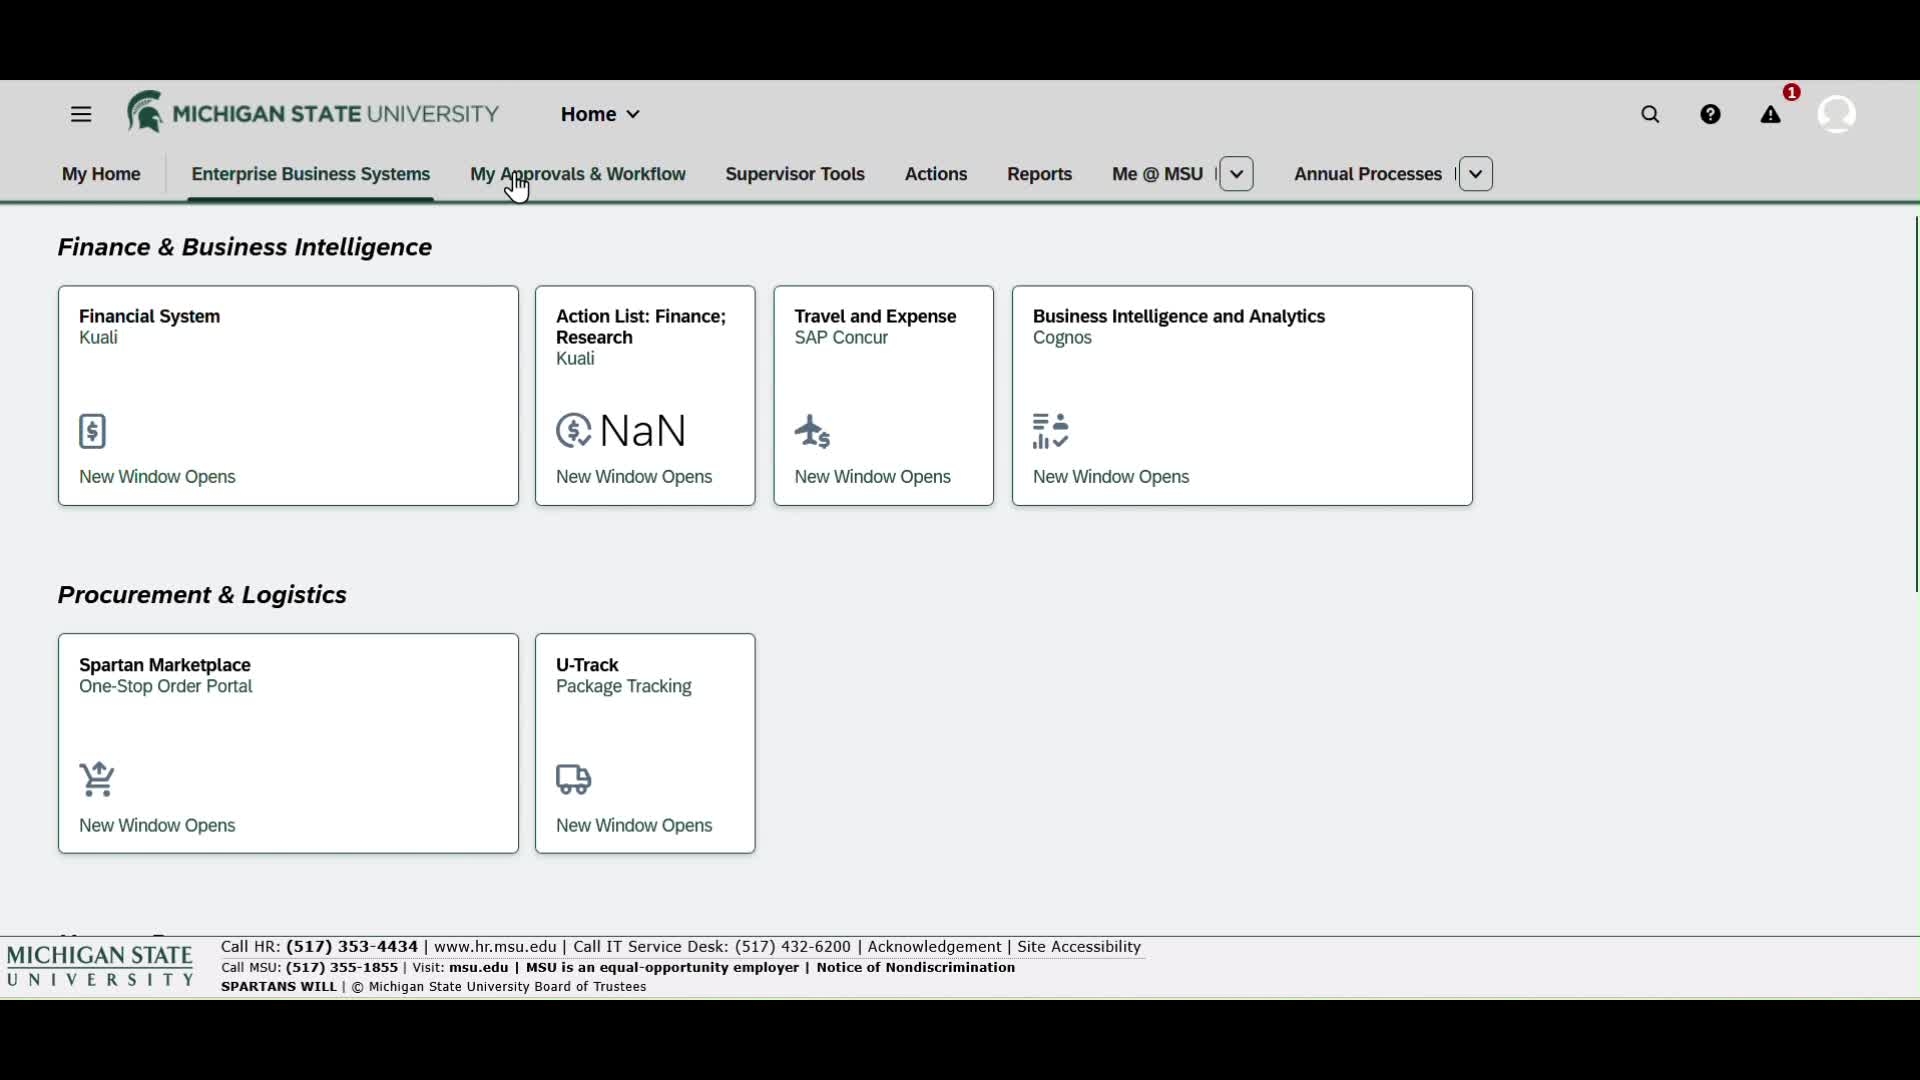Open the Actions tab
The width and height of the screenshot is (1920, 1080).
936,175
